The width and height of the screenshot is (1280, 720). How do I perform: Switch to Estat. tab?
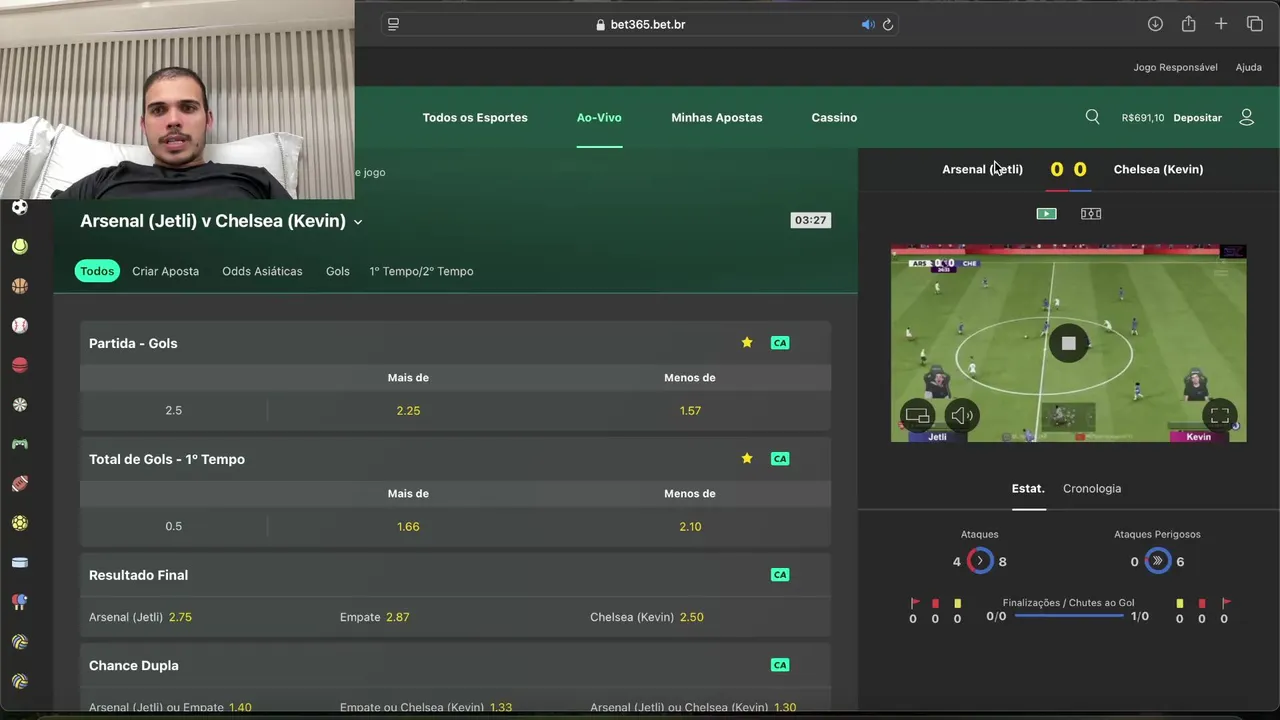[x=1028, y=488]
